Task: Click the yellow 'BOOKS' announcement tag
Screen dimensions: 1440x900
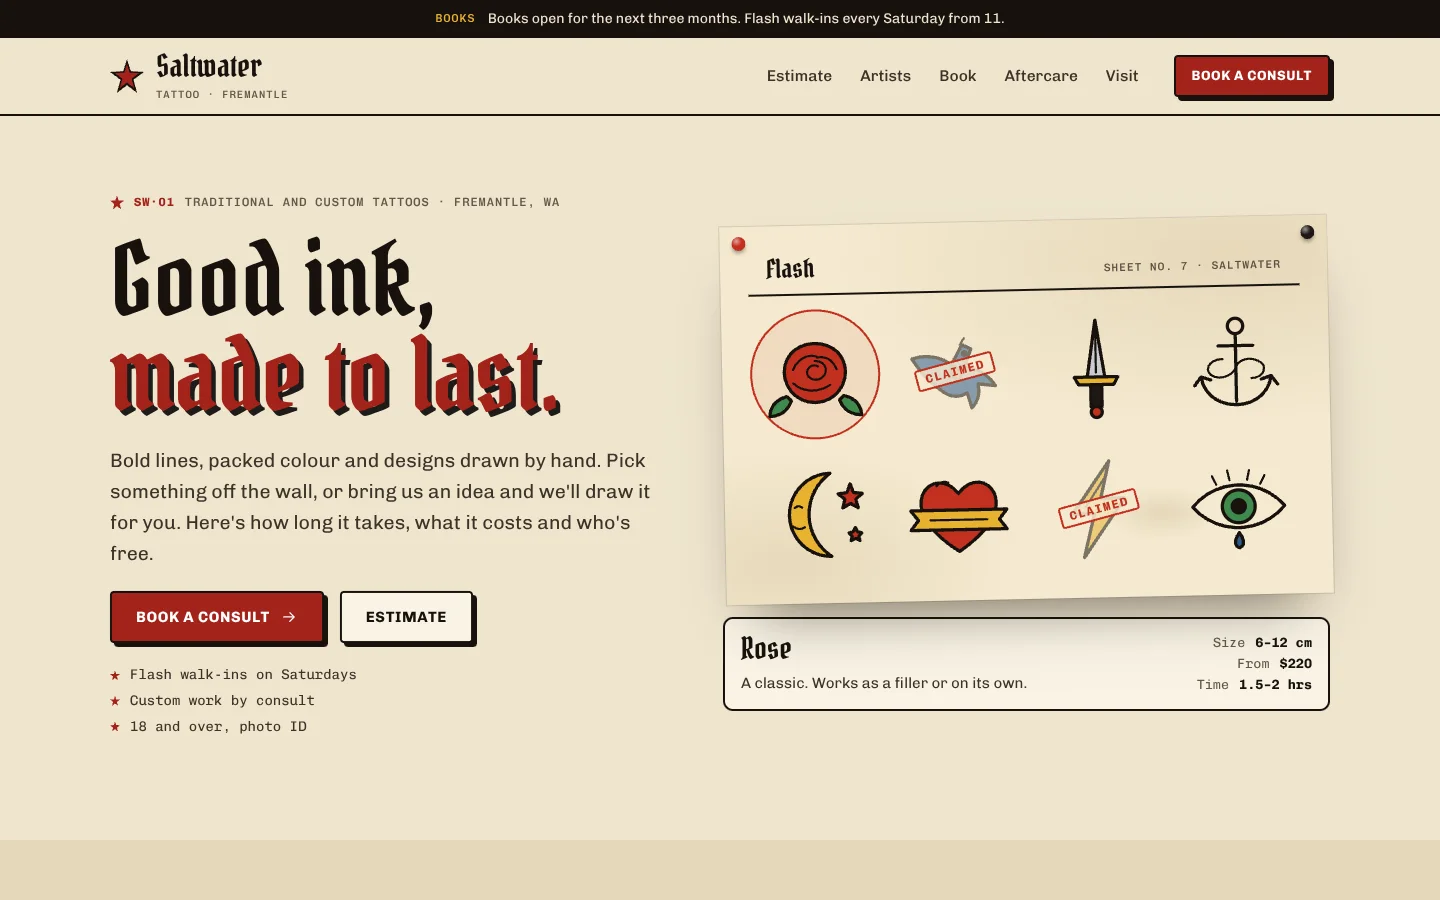Action: pos(455,18)
